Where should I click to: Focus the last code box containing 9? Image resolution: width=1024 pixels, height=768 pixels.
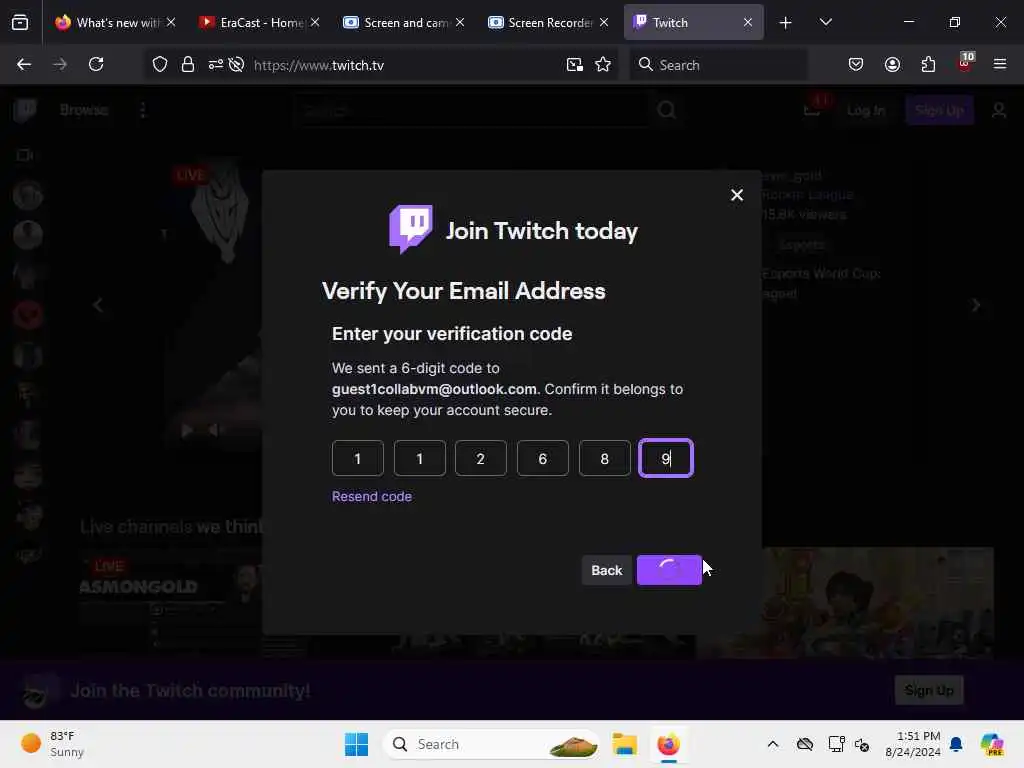click(665, 458)
